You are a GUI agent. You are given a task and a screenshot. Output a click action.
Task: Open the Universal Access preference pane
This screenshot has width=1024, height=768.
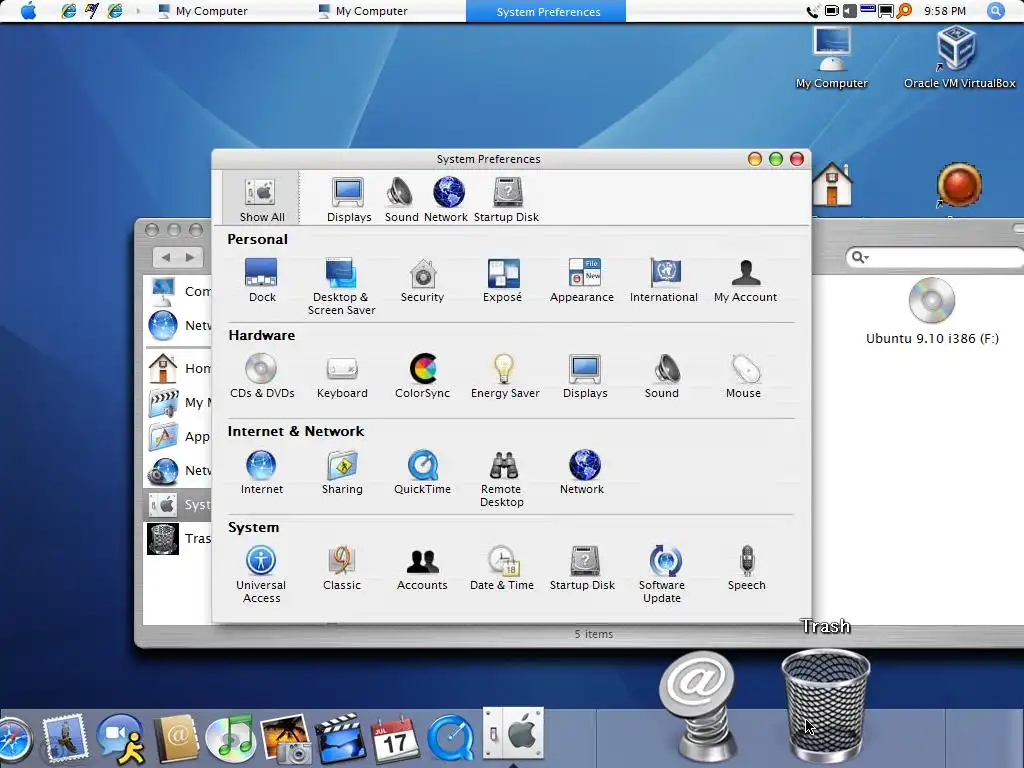coord(261,575)
